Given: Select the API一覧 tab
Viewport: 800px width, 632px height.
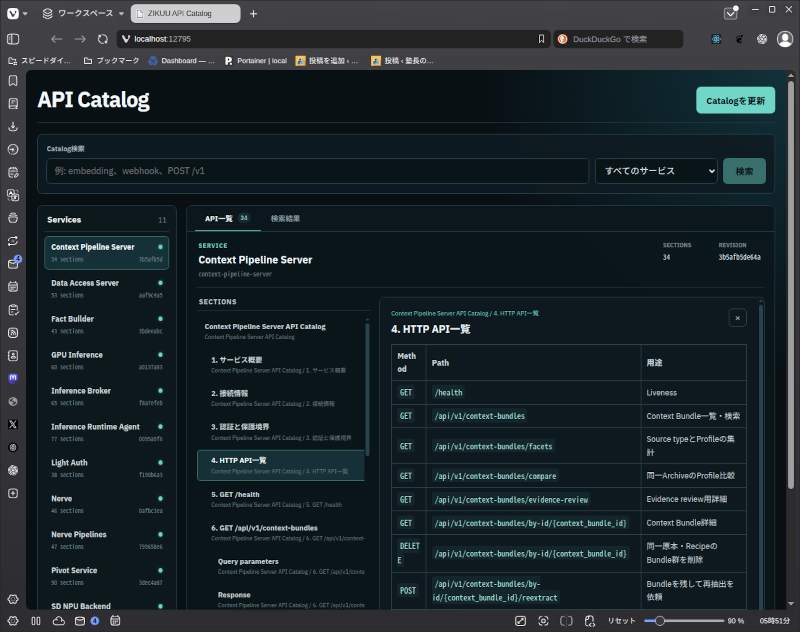Looking at the screenshot, I should (x=227, y=219).
